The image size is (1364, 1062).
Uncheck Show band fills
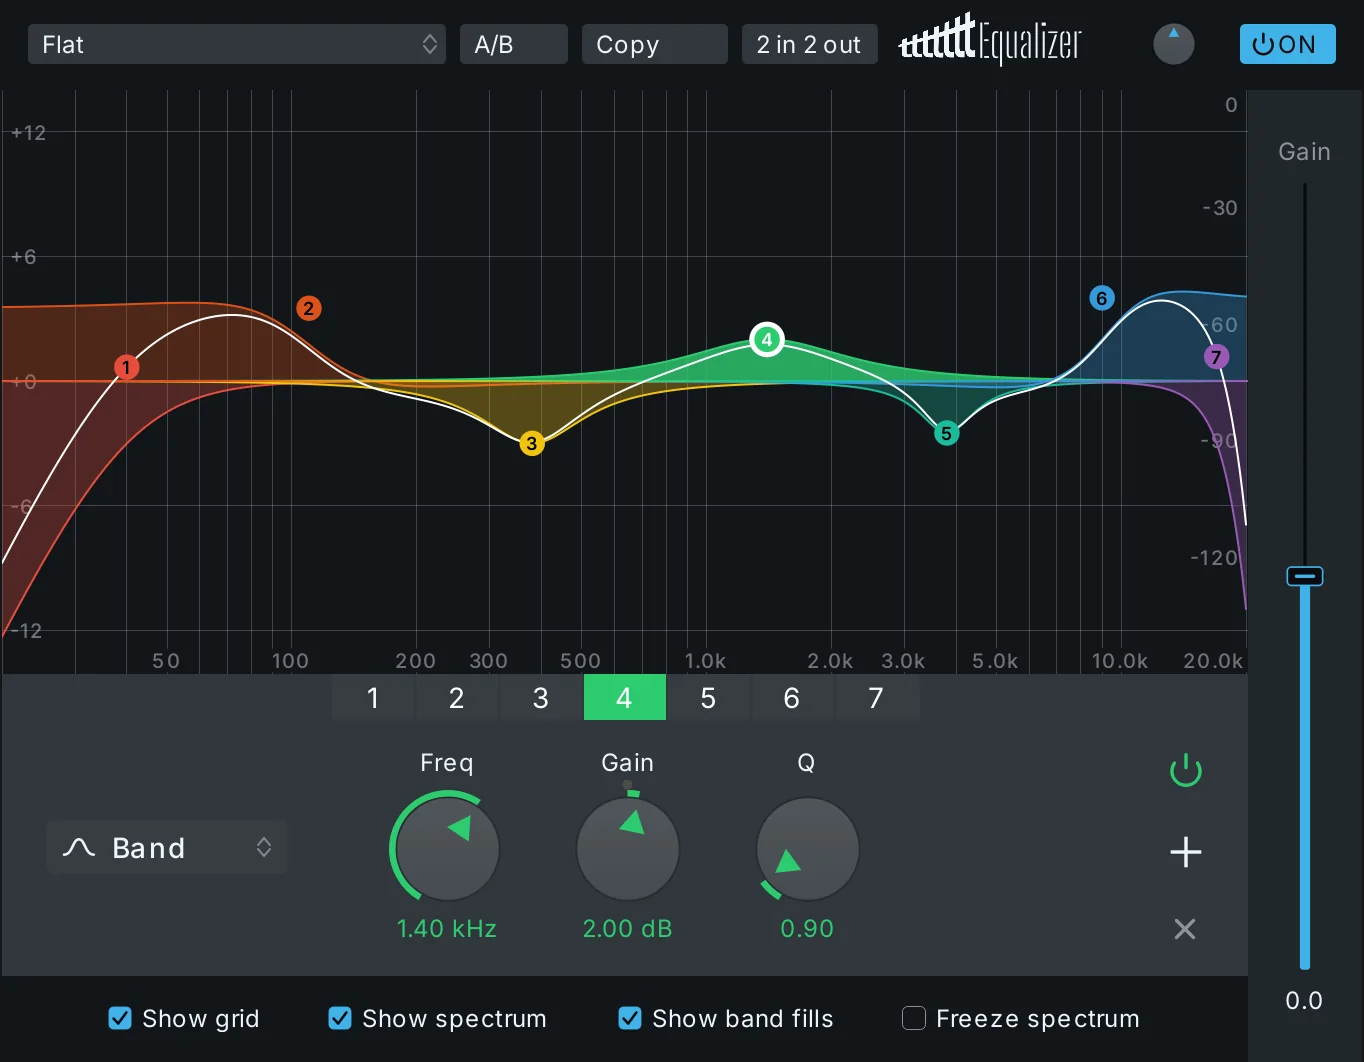630,1018
